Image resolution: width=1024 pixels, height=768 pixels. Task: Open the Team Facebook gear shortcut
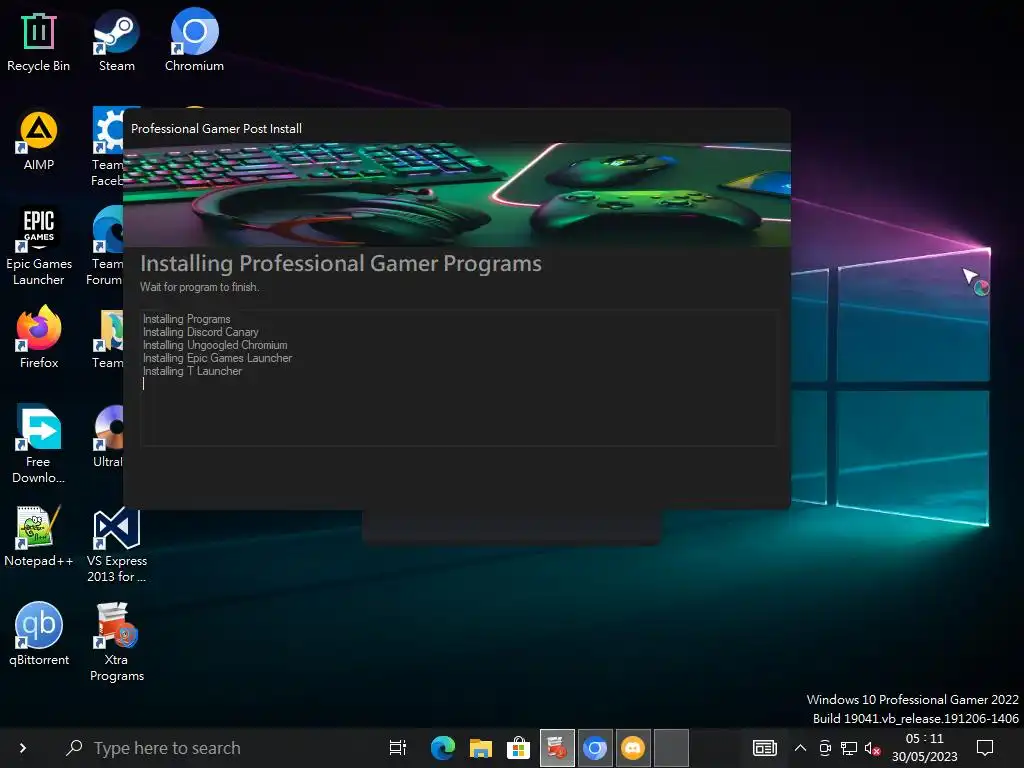click(108, 147)
